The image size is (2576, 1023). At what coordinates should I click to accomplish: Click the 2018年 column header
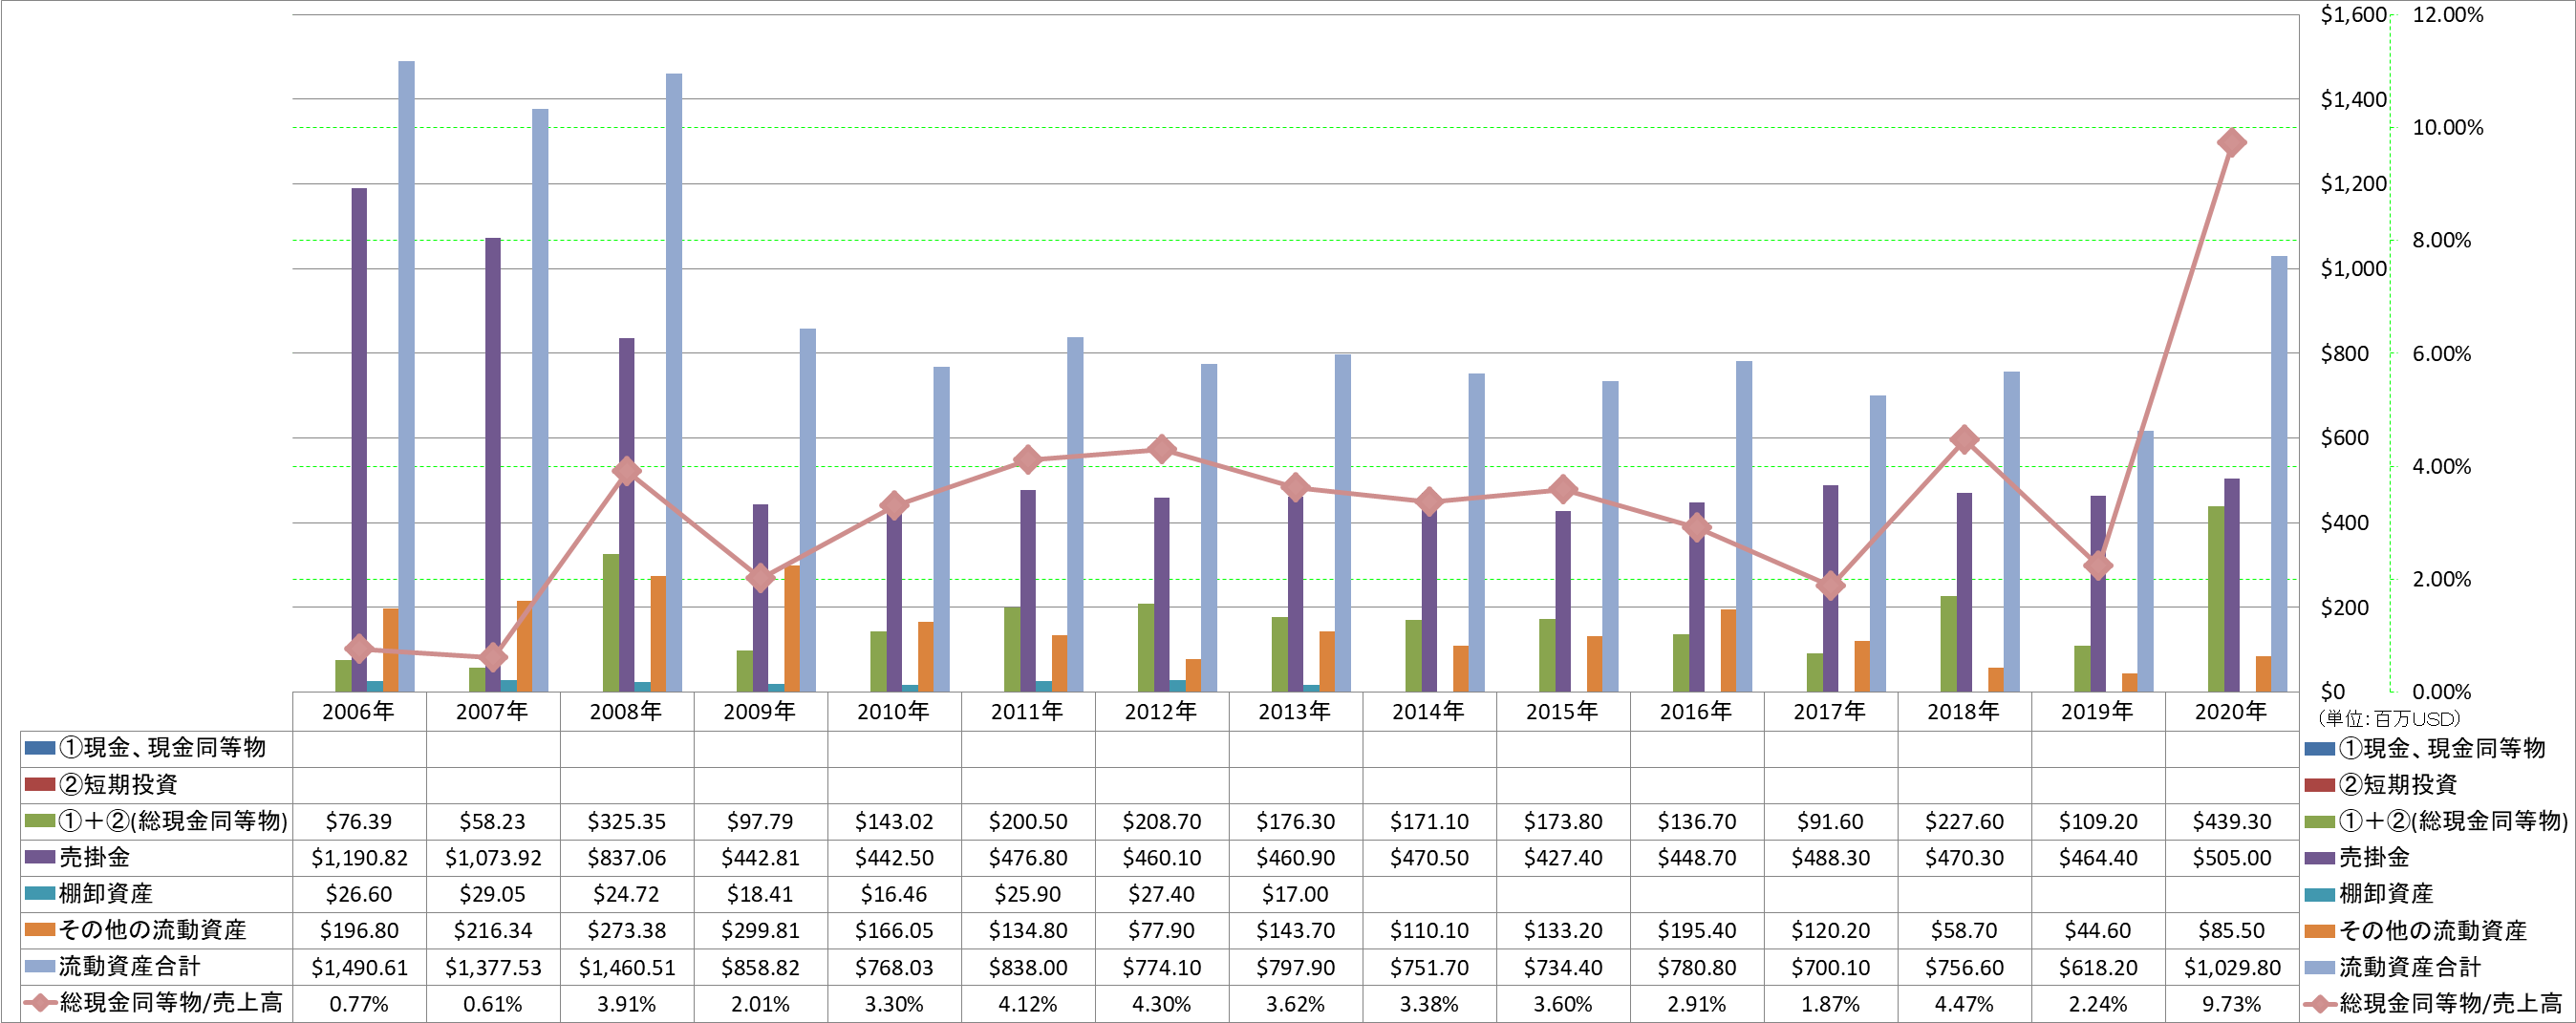[x=1964, y=711]
